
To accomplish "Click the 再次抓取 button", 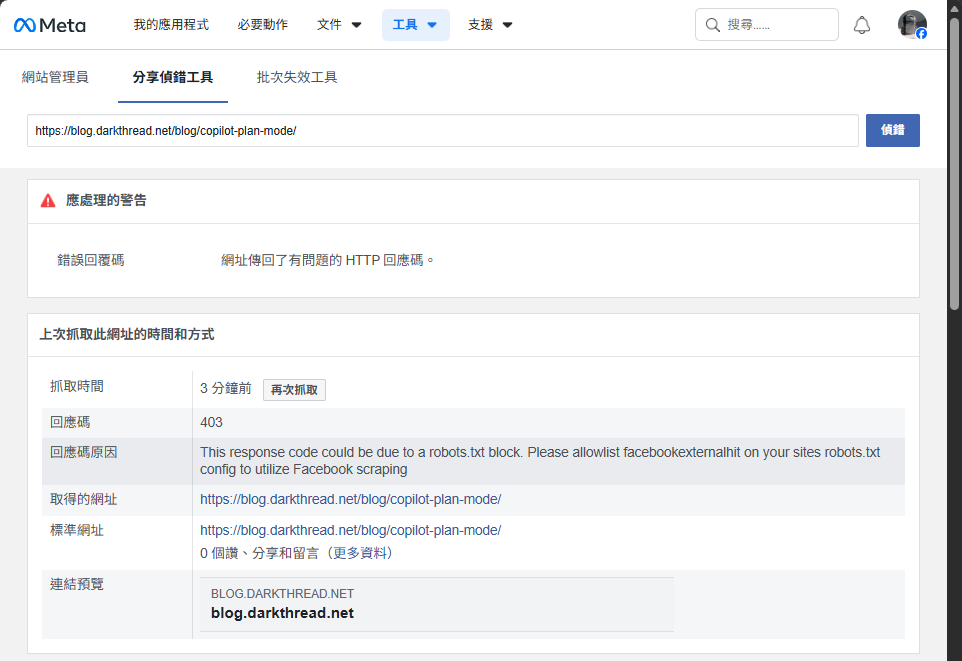I will point(294,390).
